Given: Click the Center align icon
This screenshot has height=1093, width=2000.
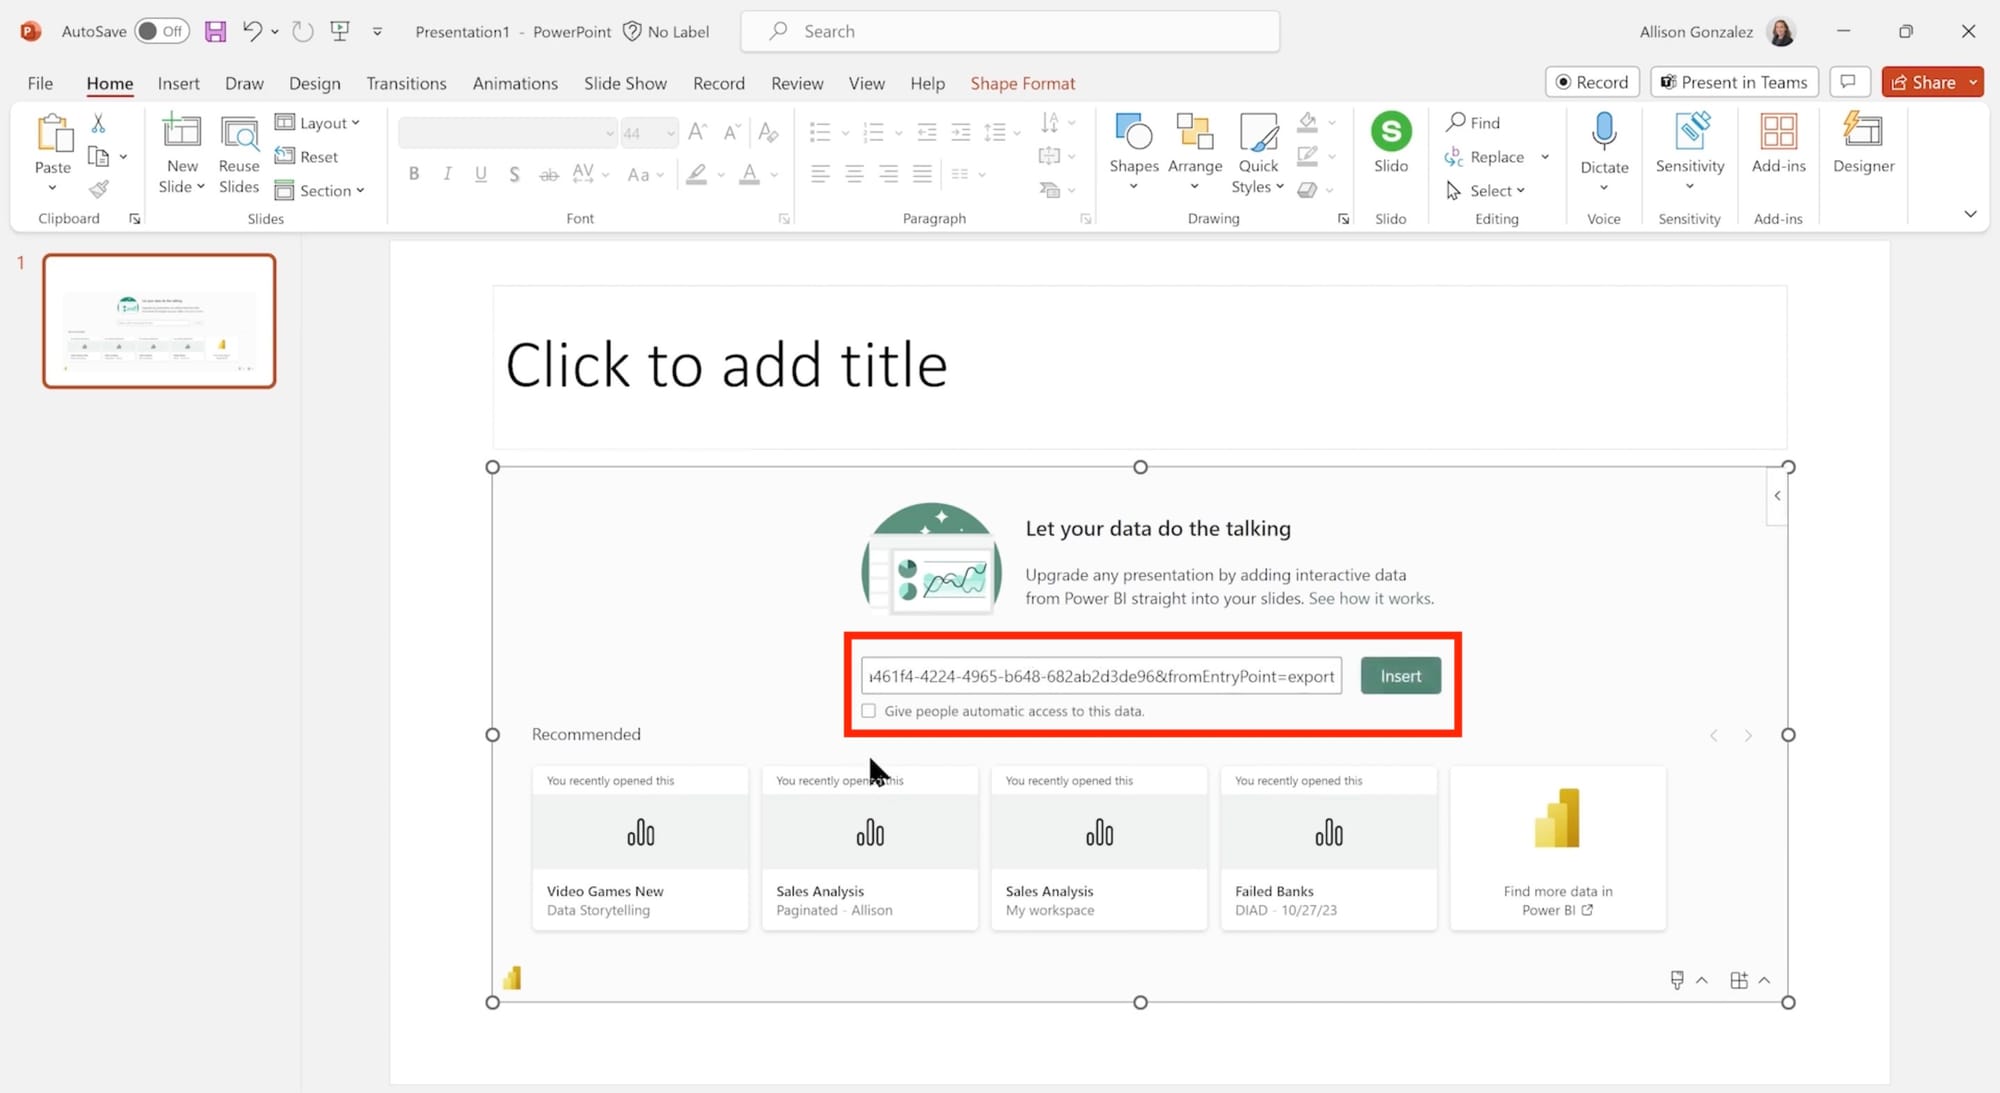Looking at the screenshot, I should pyautogui.click(x=854, y=174).
